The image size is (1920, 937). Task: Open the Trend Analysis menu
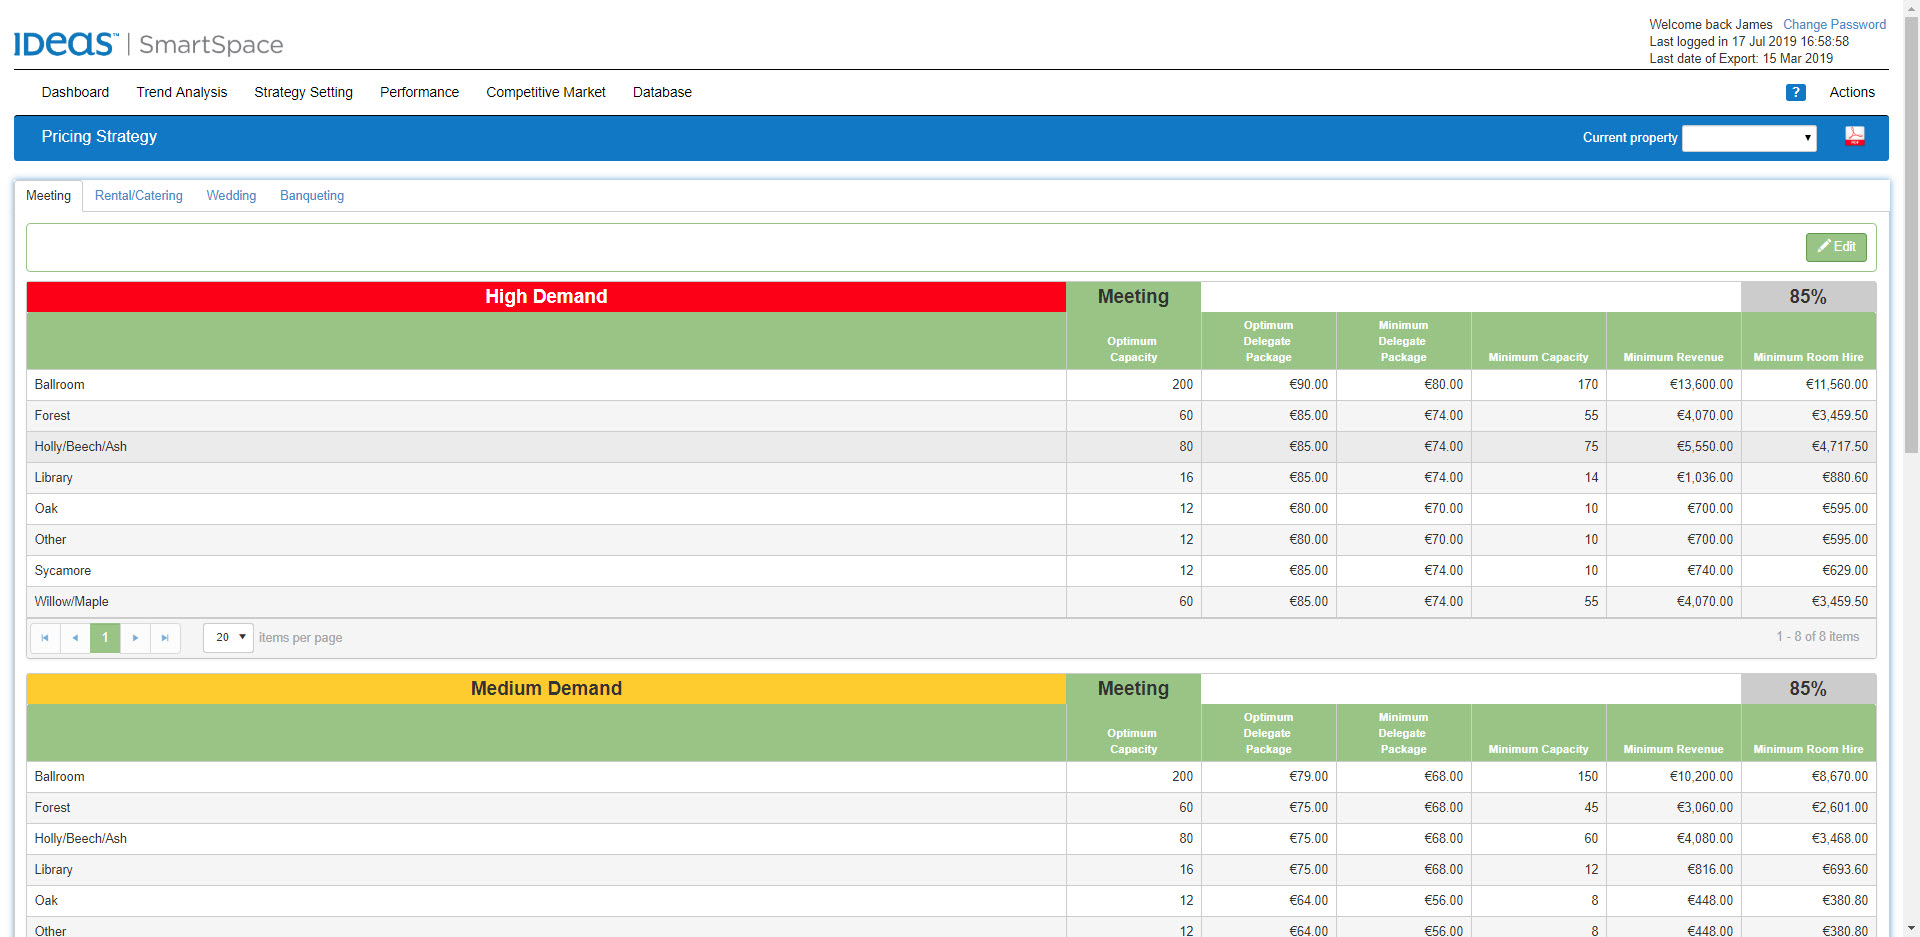tap(182, 92)
